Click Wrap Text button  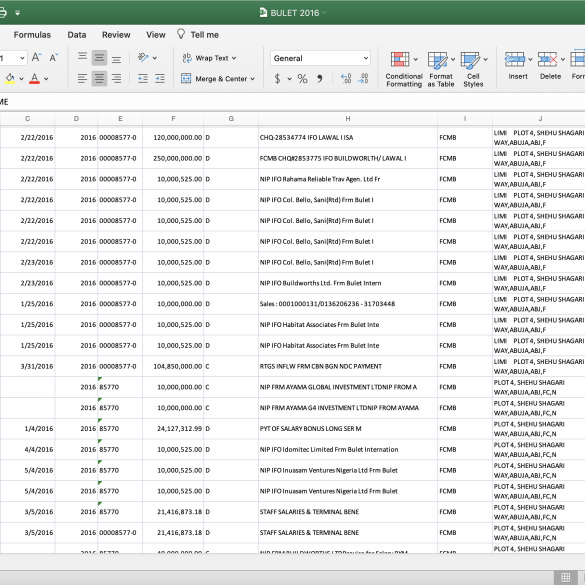[x=205, y=58]
